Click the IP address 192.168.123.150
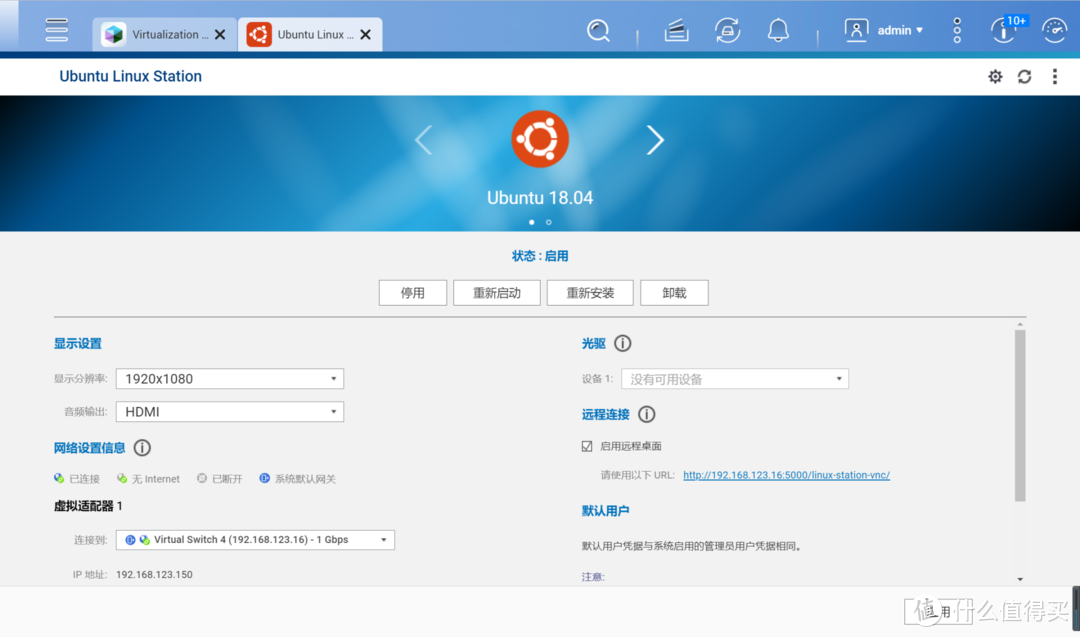Viewport: 1080px width, 637px height. [154, 574]
